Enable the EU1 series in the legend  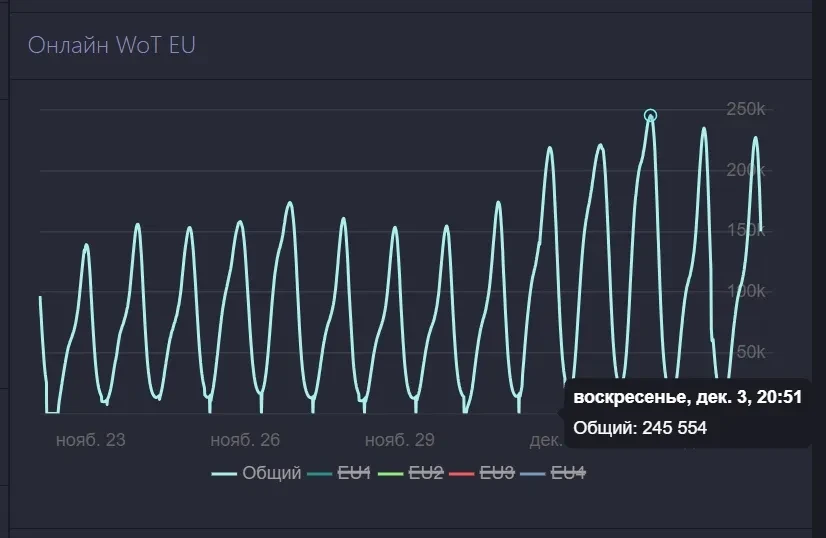(x=355, y=473)
